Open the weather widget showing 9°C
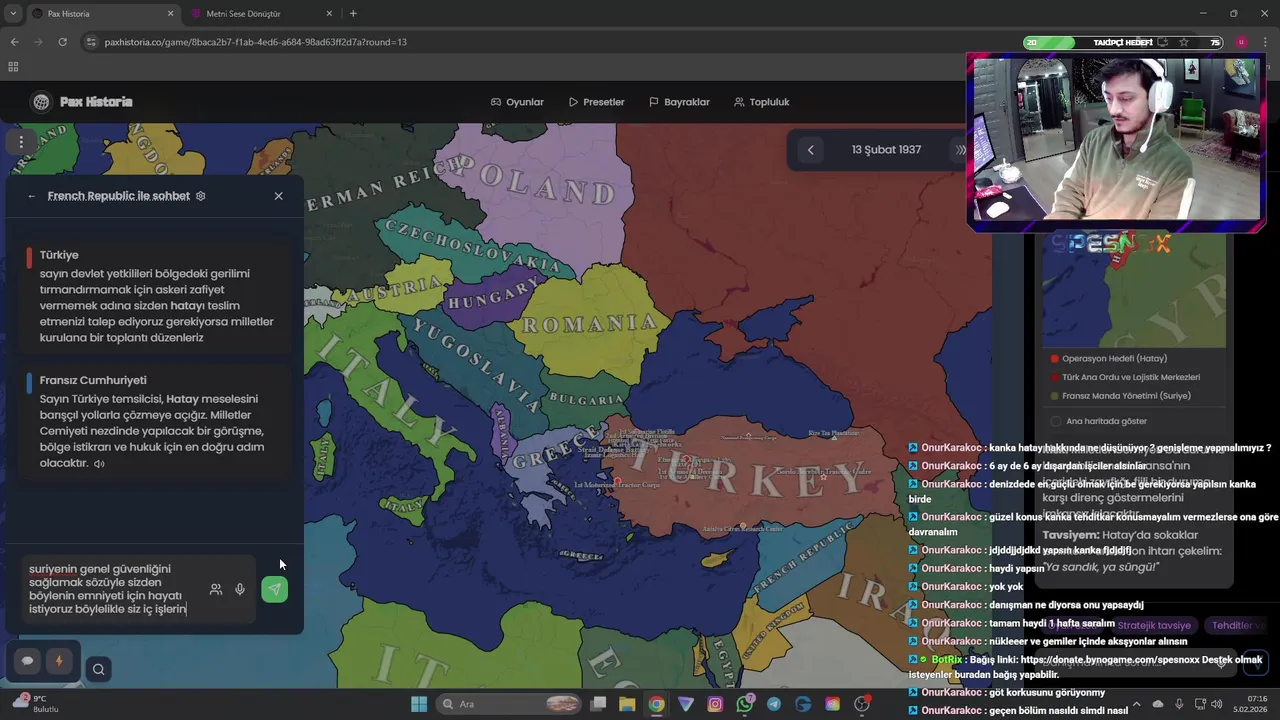1280x720 pixels. (x=35, y=704)
